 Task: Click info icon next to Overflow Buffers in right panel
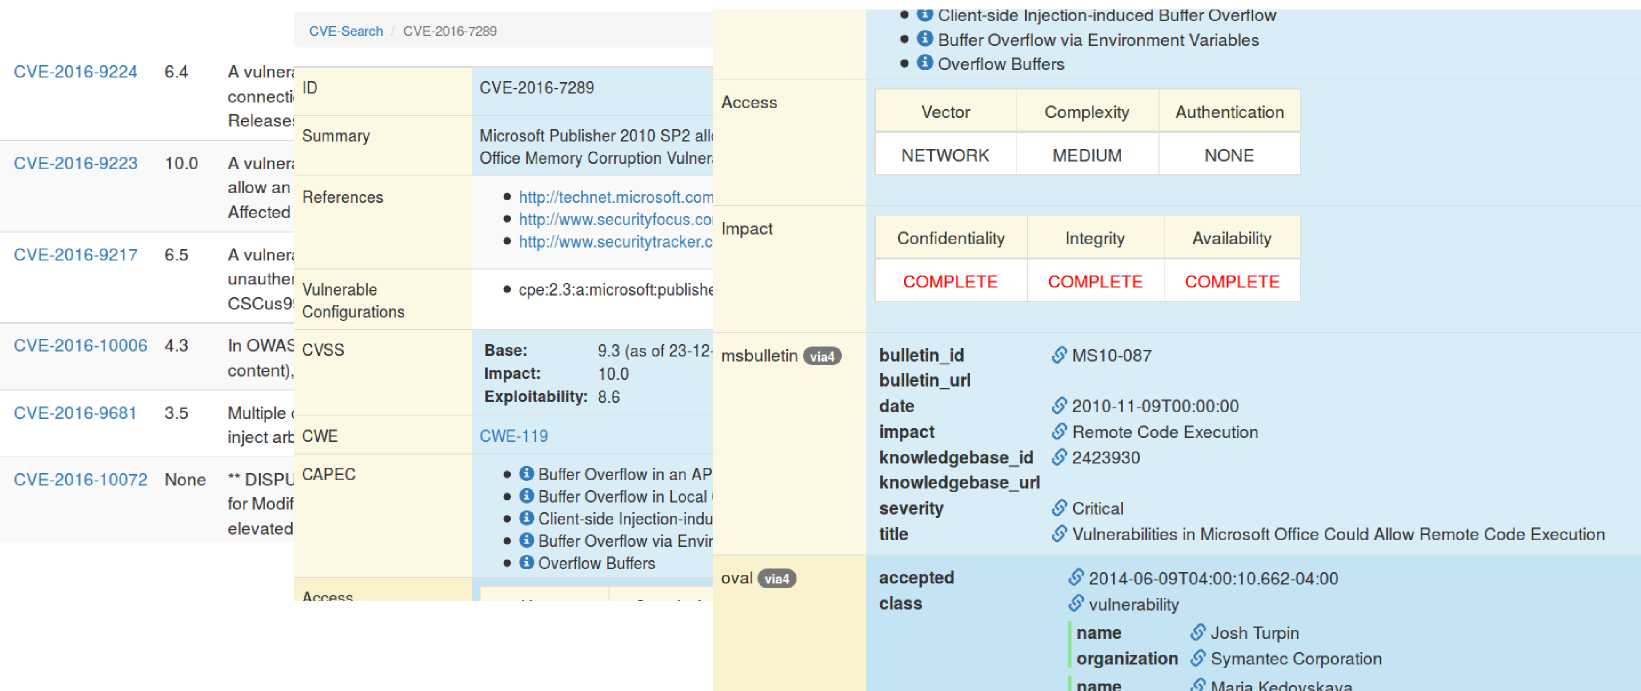click(925, 63)
